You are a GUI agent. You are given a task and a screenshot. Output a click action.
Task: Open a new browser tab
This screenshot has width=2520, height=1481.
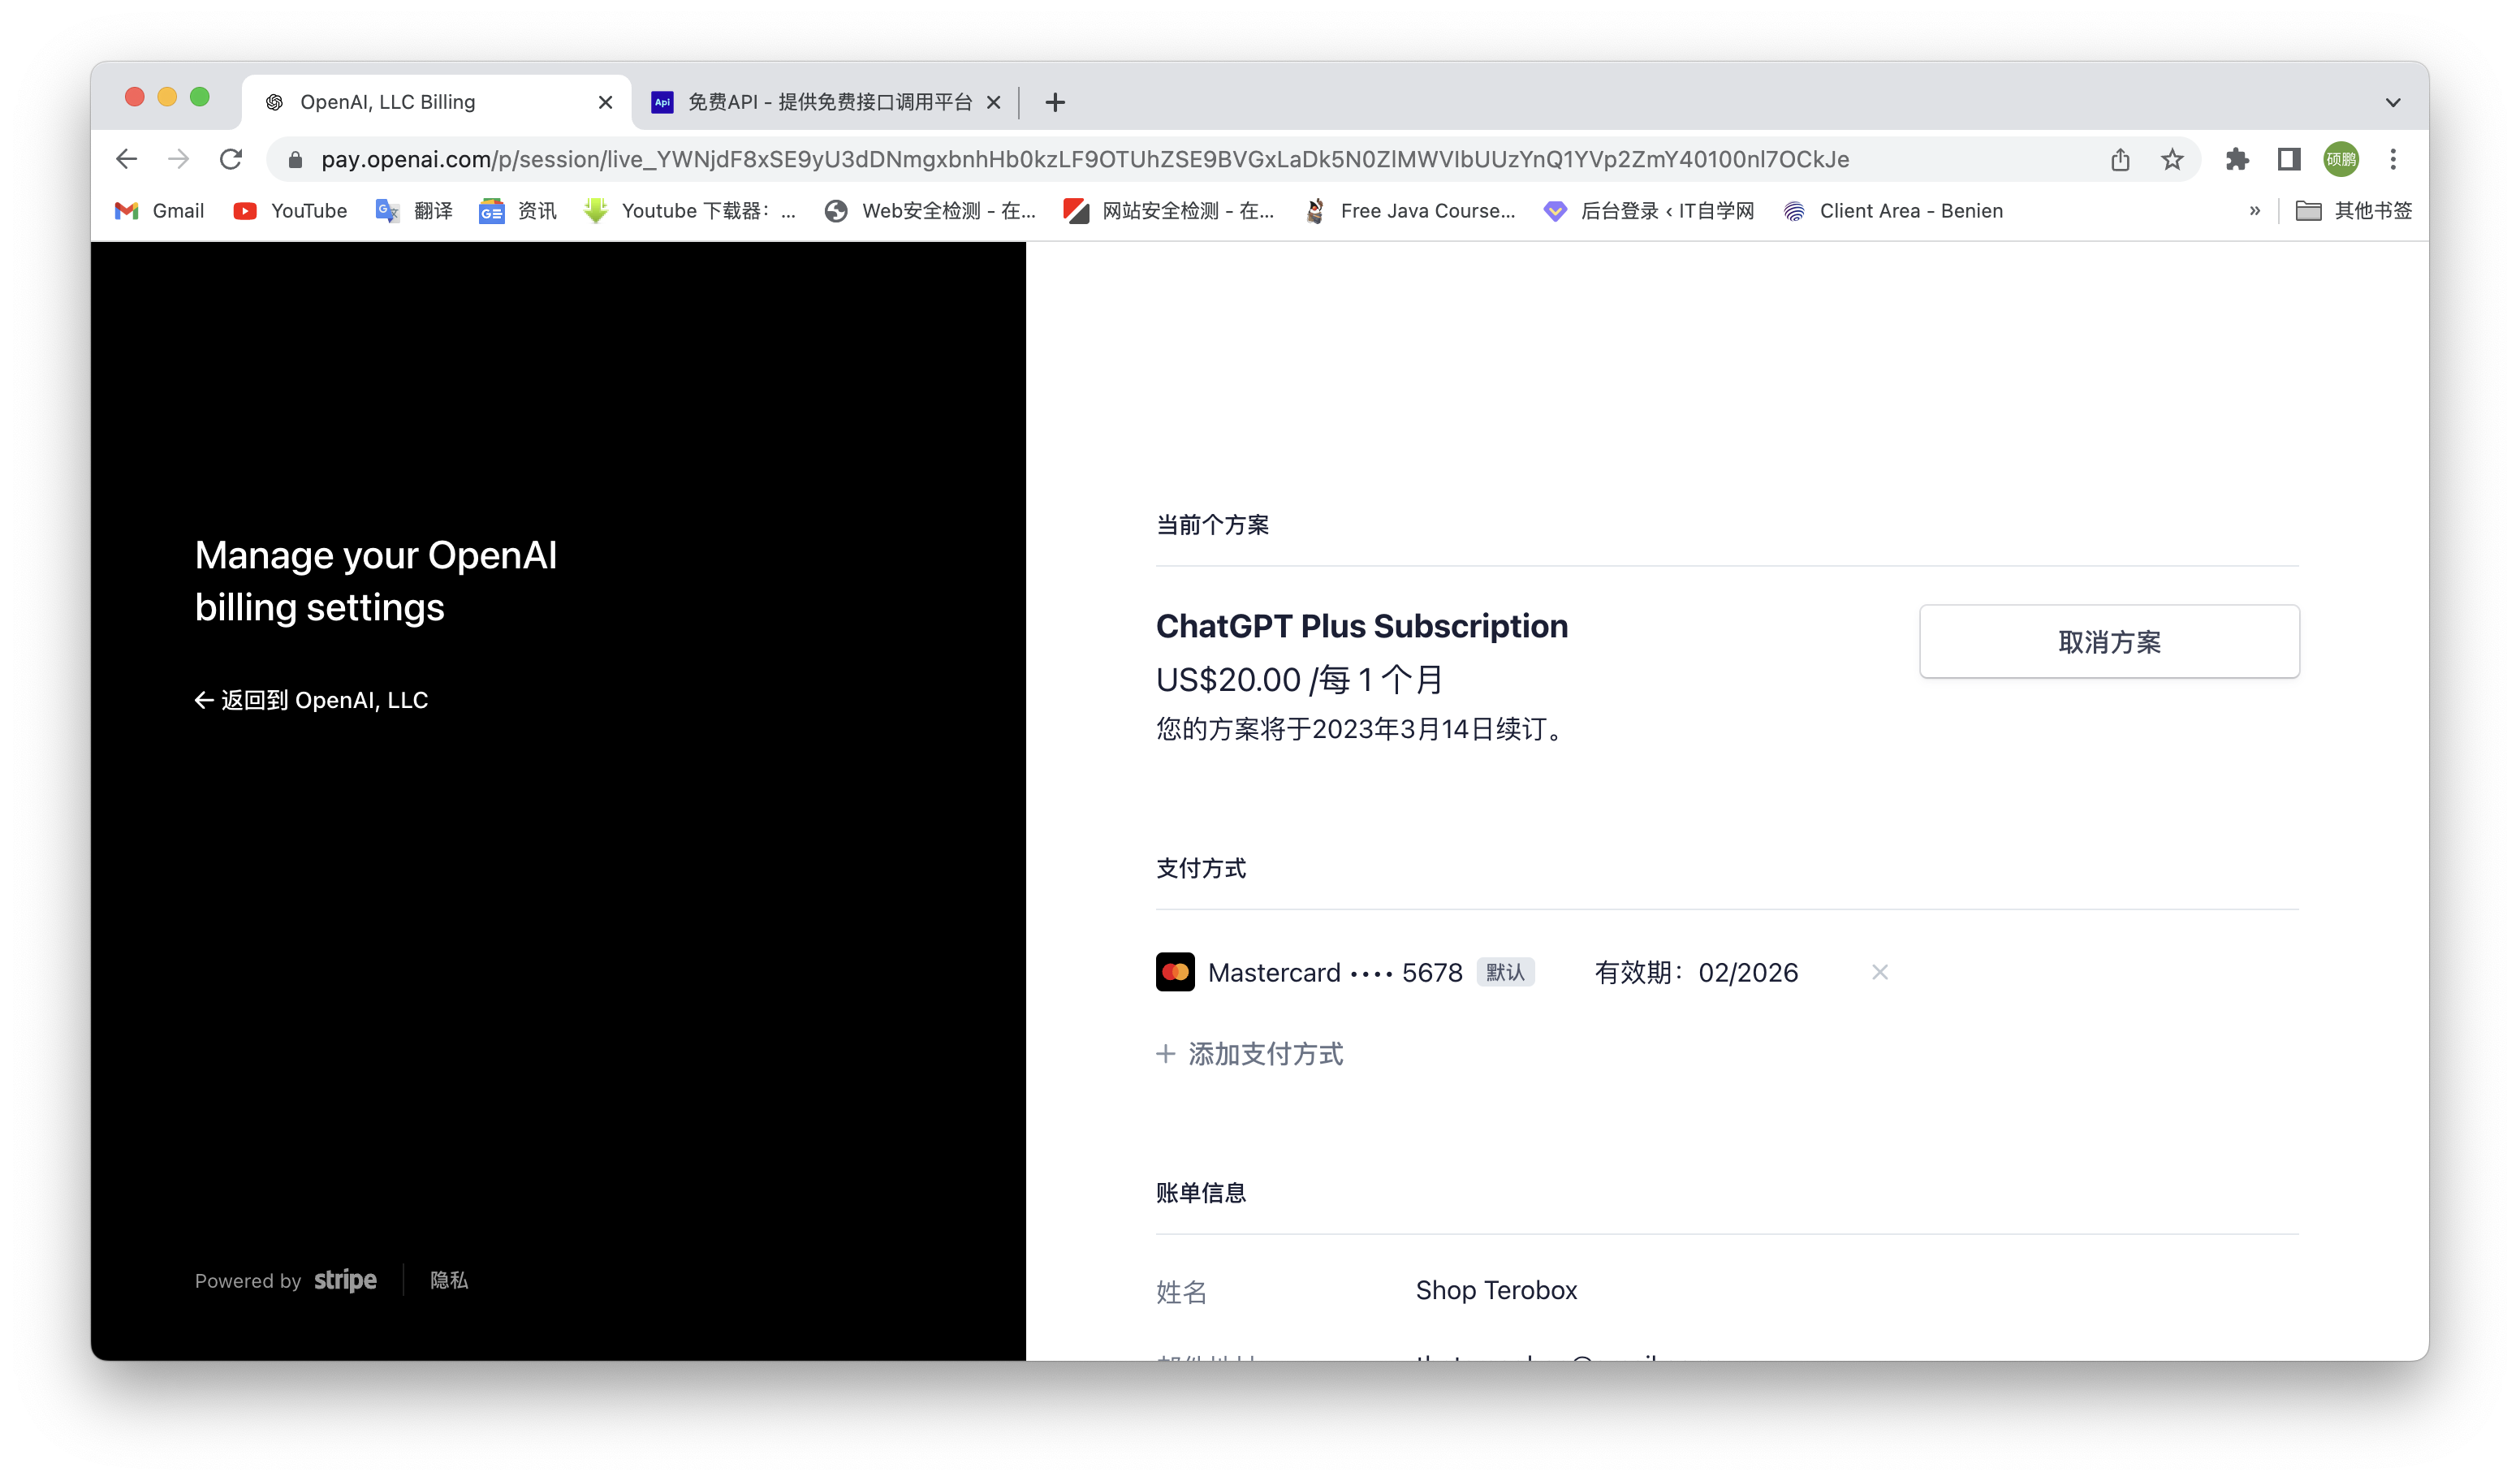(x=1055, y=102)
